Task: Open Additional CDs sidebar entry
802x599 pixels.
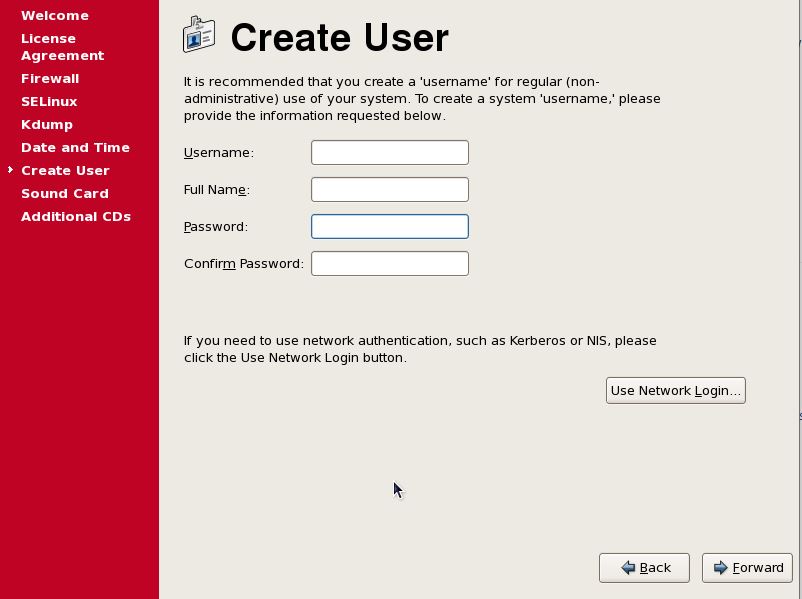Action: click(x=76, y=216)
